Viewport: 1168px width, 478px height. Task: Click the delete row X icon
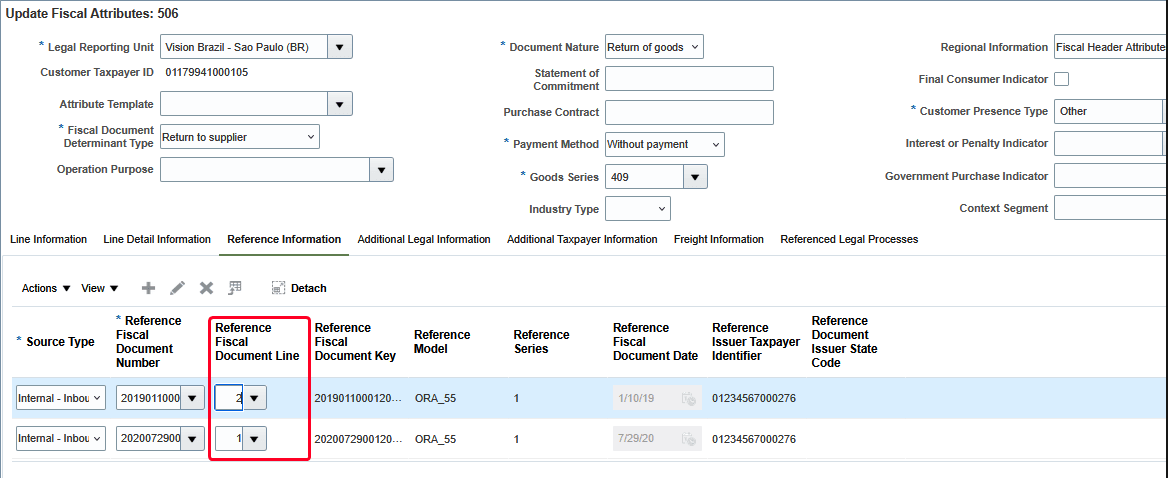206,288
